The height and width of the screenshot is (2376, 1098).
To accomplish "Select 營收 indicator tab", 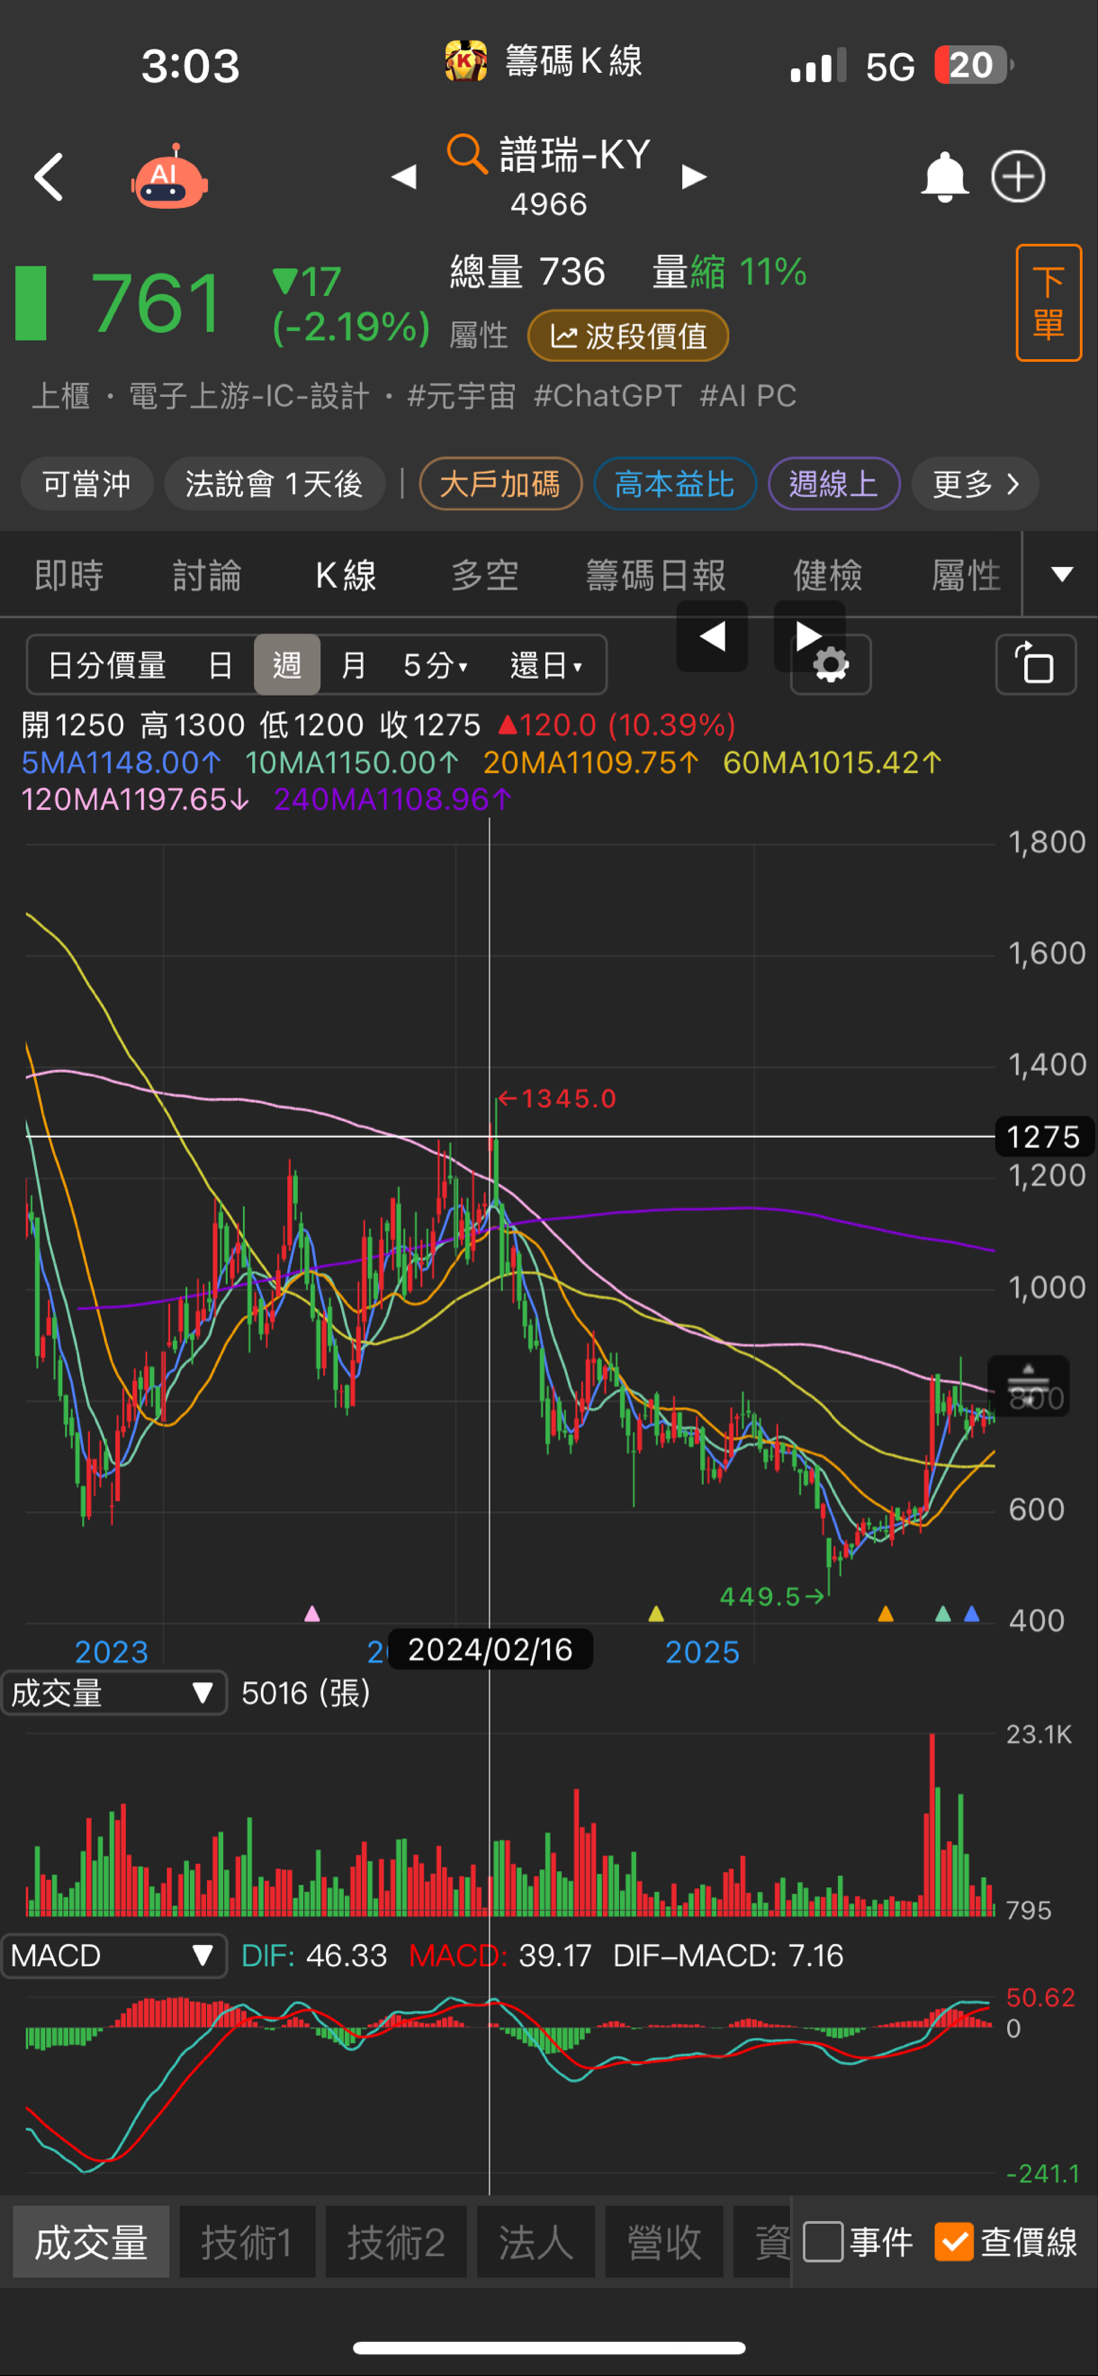I will click(x=664, y=2242).
